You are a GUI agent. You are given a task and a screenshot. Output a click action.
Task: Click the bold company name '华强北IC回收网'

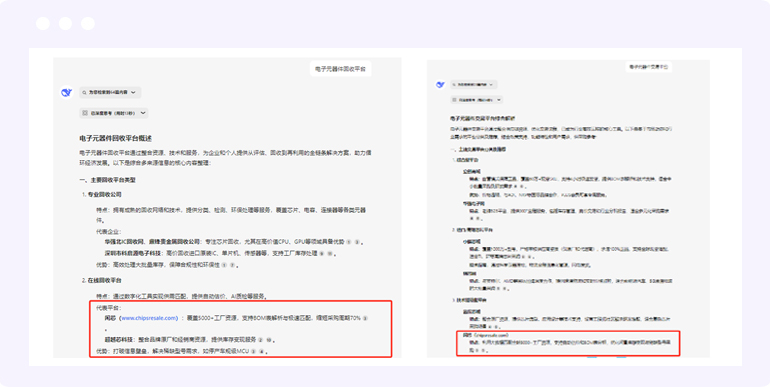point(124,242)
